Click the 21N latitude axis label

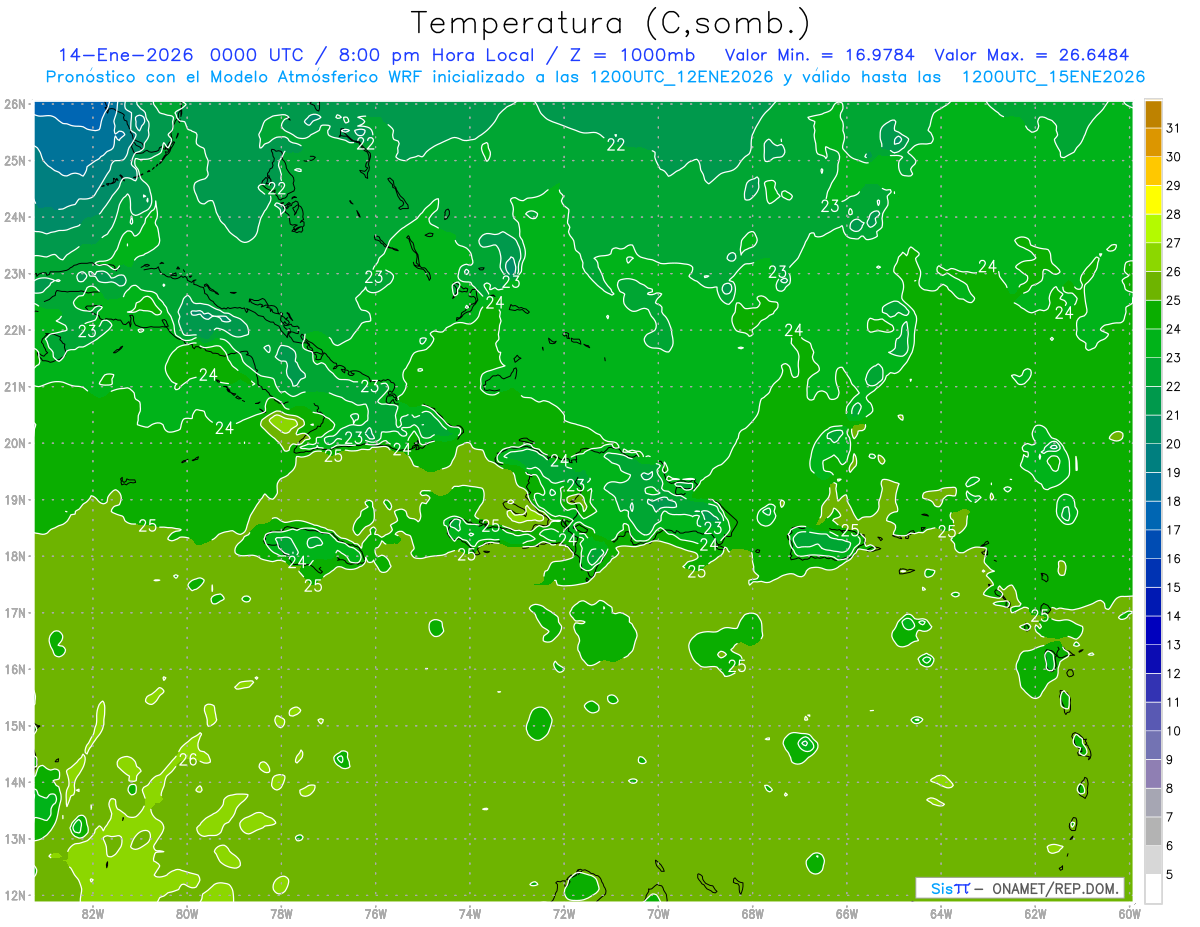pyautogui.click(x=15, y=386)
